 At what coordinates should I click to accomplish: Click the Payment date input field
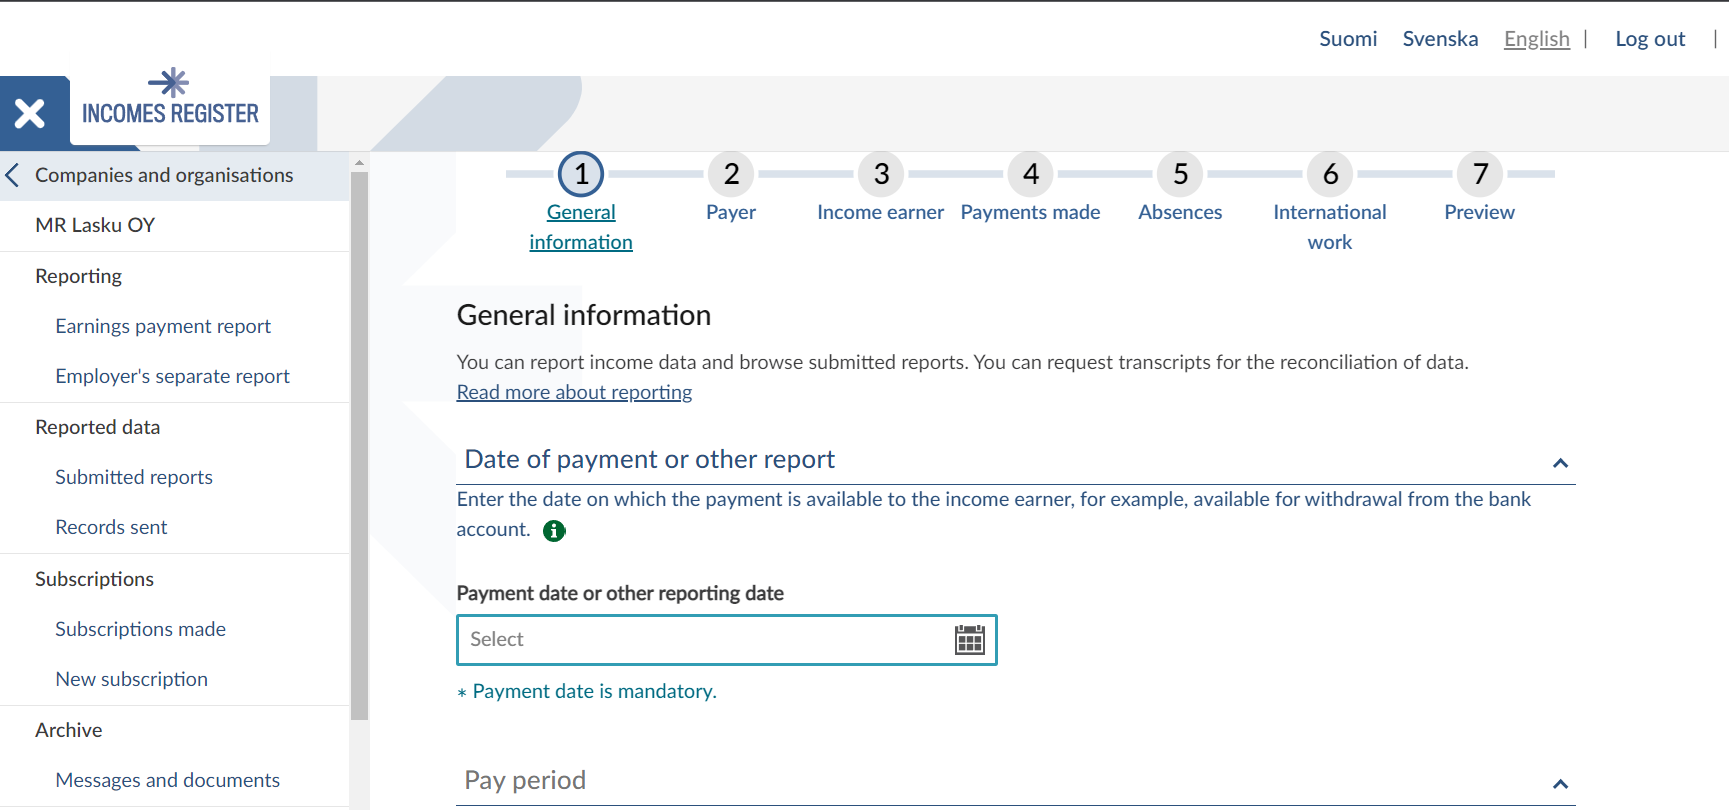[700, 640]
